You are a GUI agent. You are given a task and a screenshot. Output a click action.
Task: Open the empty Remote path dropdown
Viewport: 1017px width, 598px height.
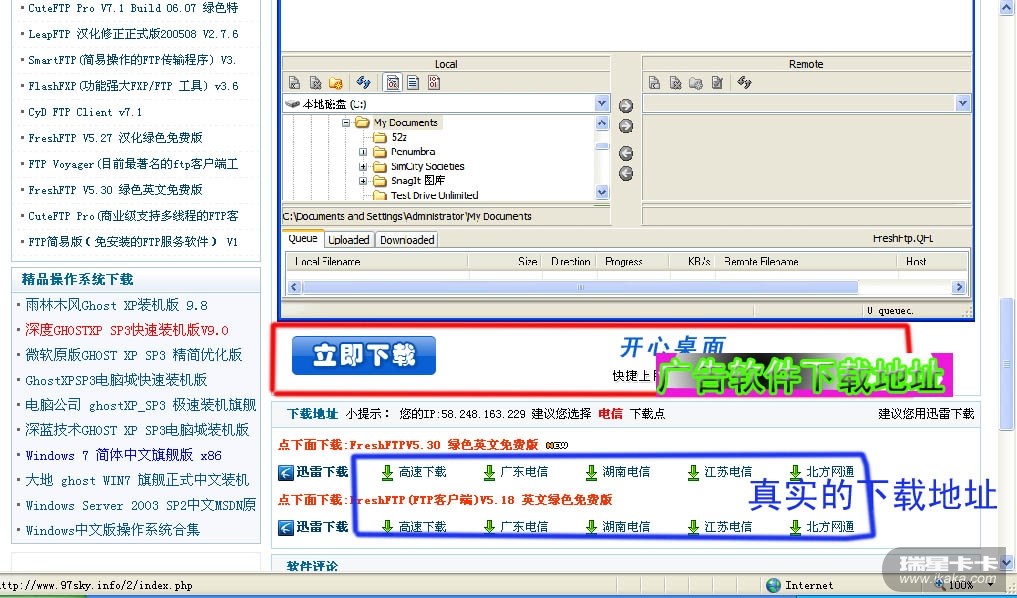tap(963, 103)
